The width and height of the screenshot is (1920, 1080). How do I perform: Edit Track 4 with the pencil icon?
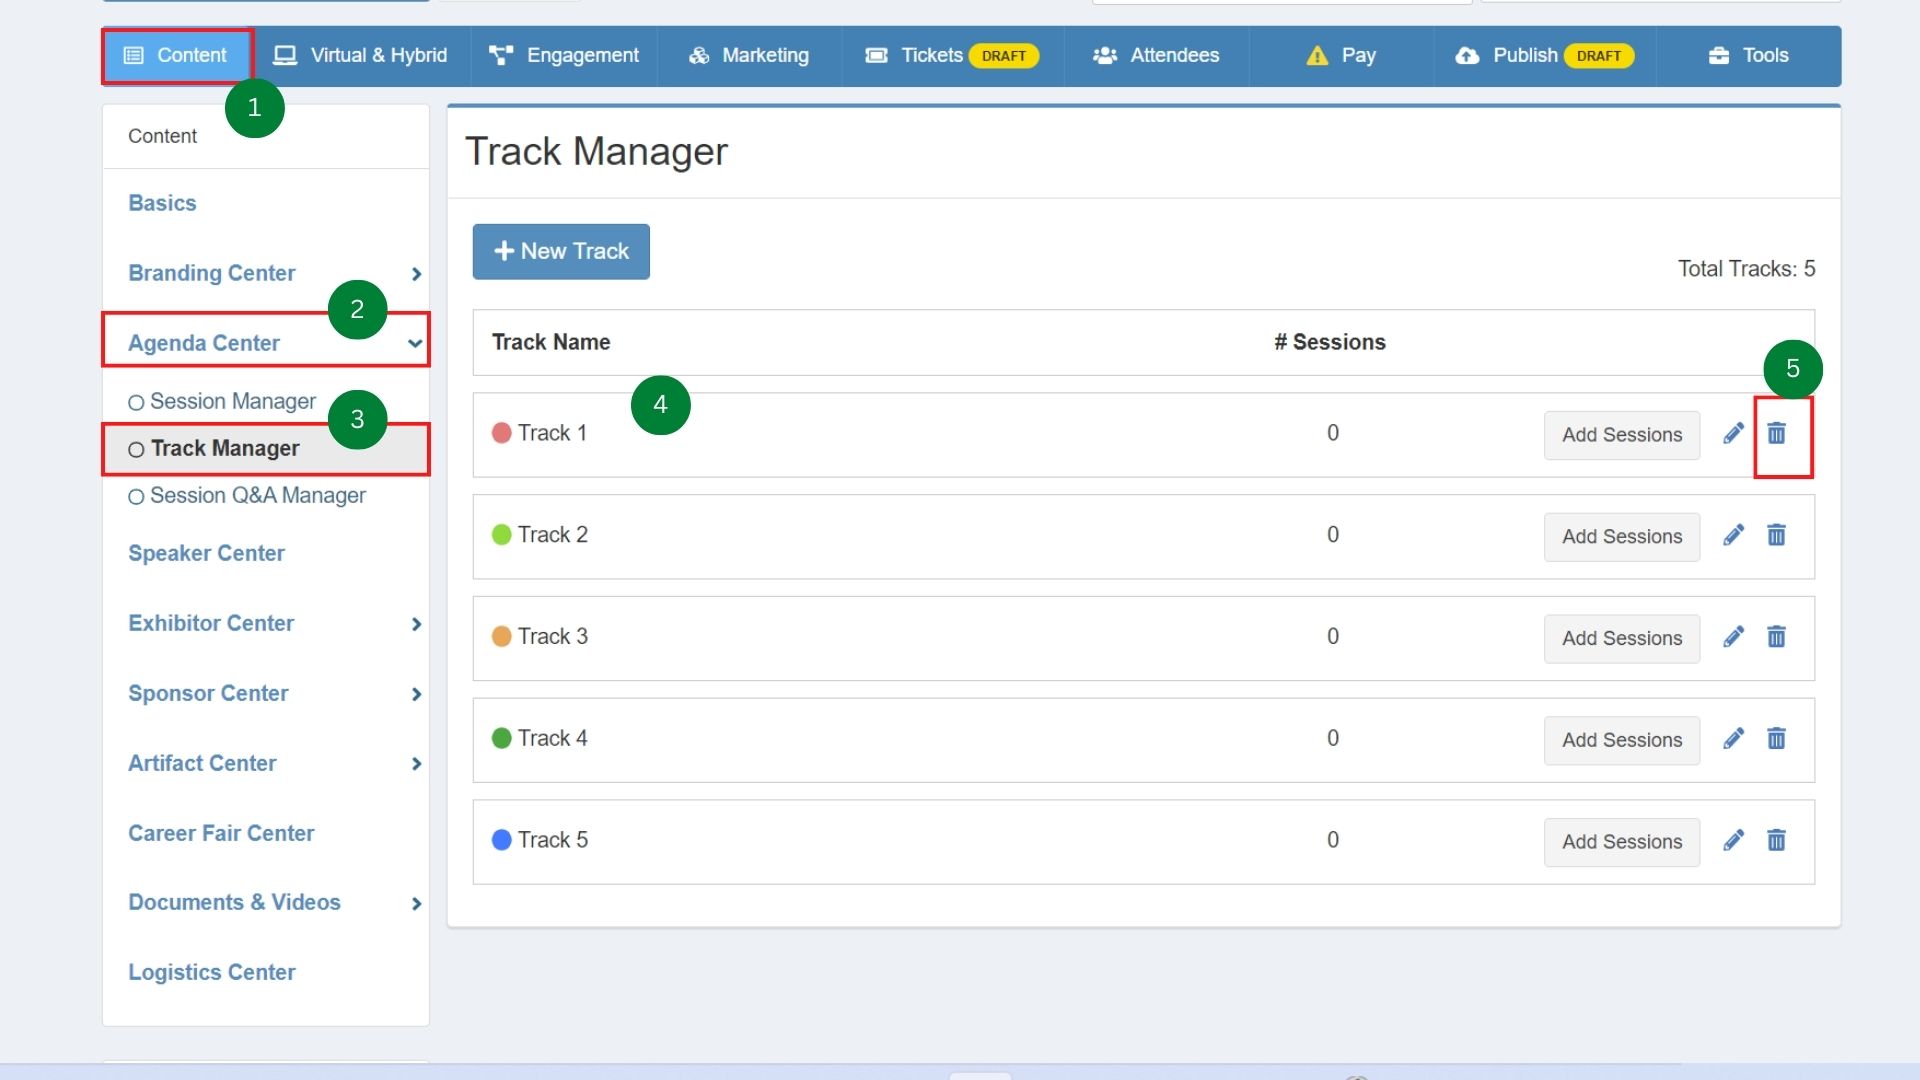coord(1733,739)
